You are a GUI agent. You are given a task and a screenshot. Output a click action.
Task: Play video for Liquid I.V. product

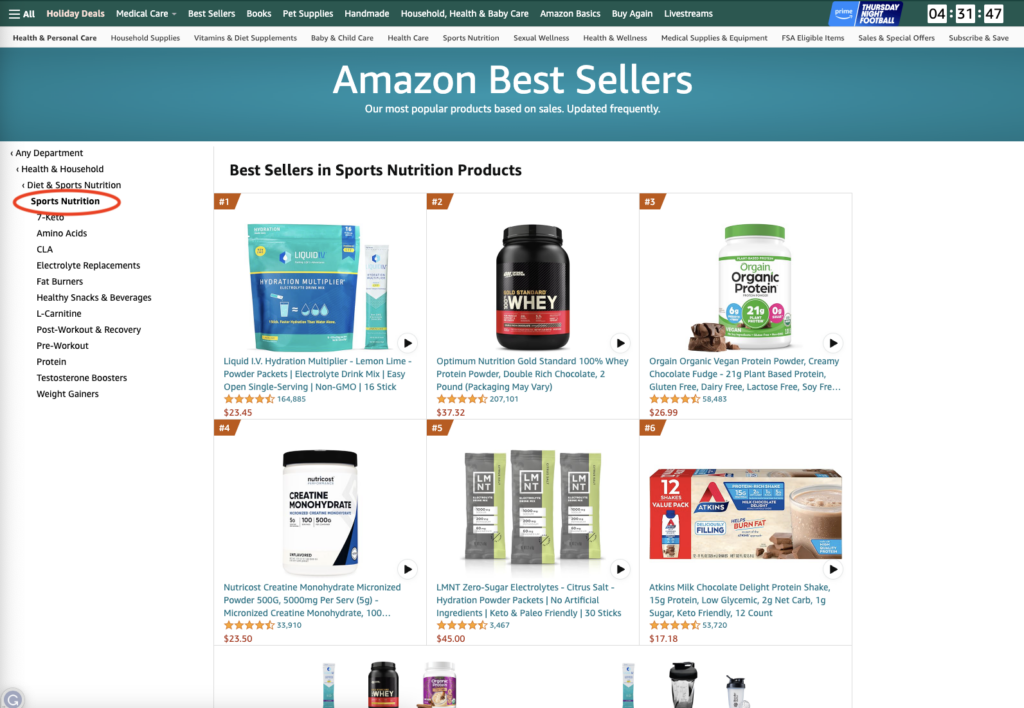point(408,343)
